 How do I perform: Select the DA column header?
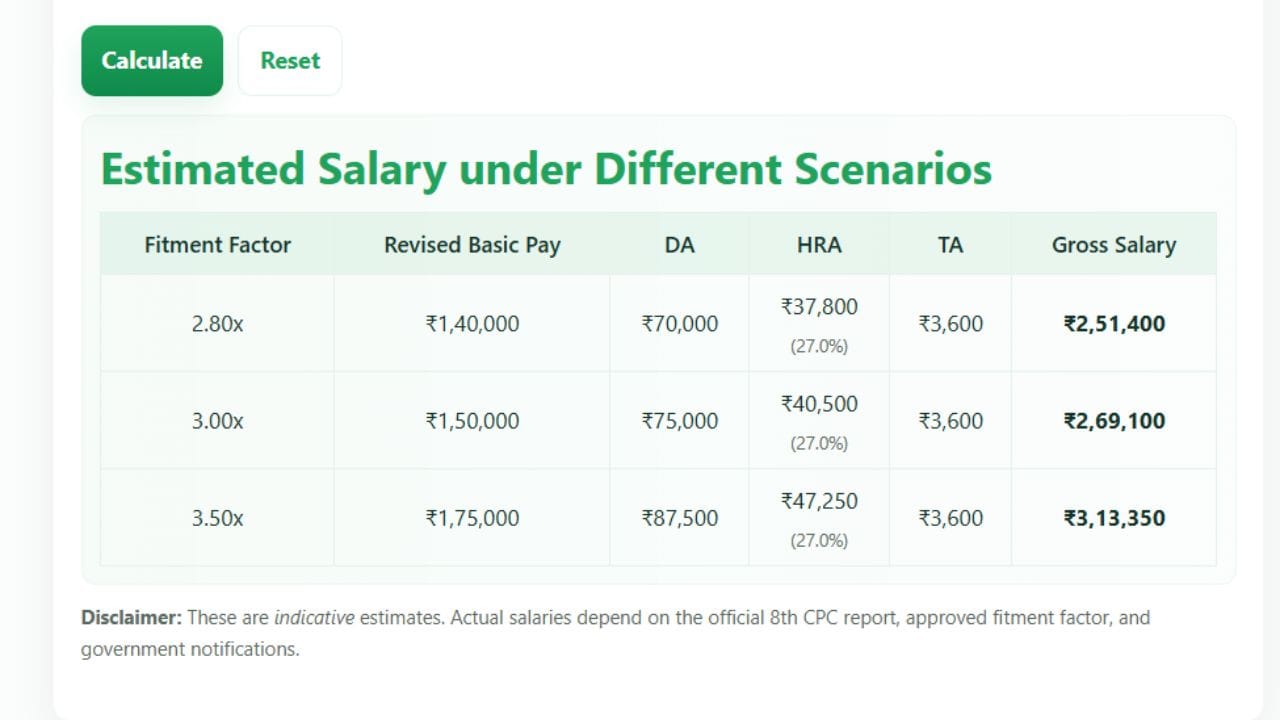pos(679,245)
